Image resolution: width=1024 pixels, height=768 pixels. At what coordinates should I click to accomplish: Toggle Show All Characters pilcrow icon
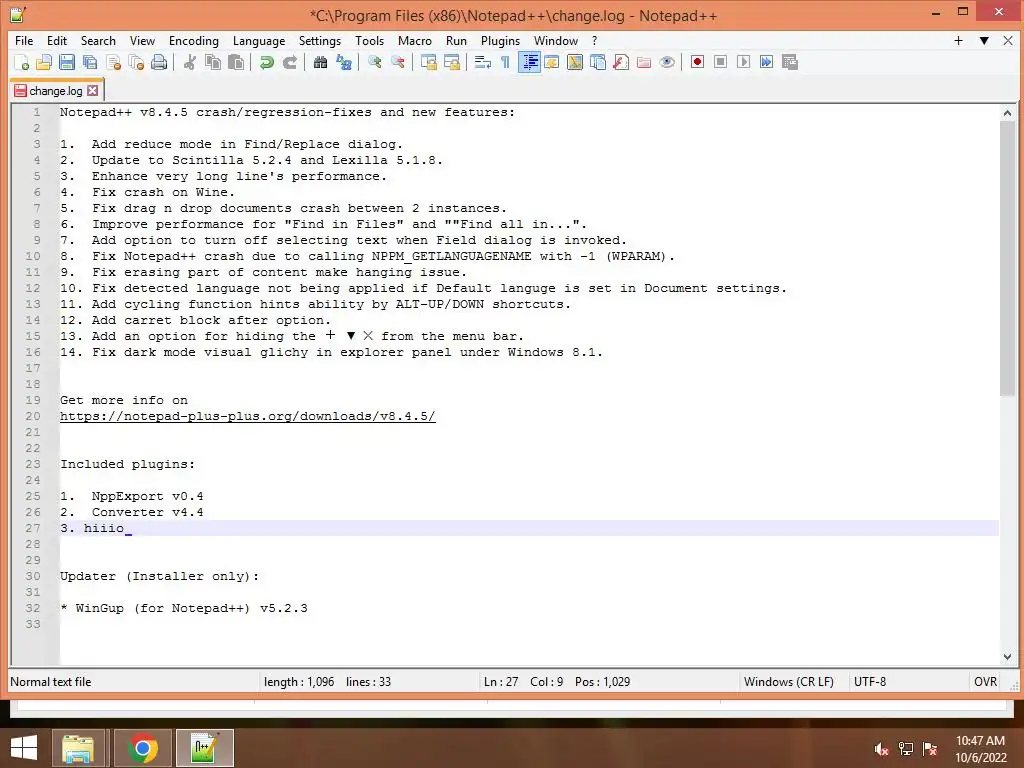[505, 62]
